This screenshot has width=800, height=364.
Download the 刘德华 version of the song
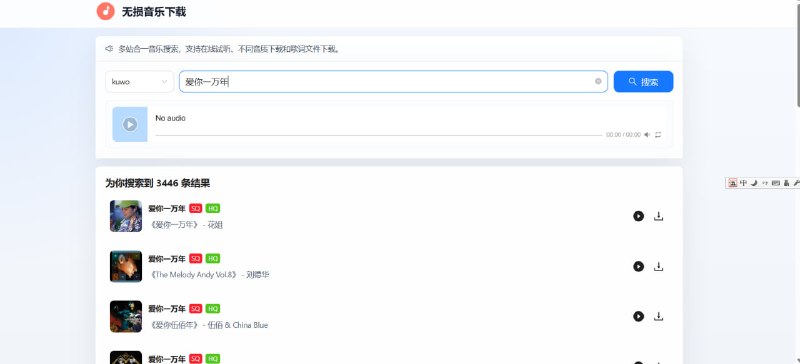[x=659, y=266]
